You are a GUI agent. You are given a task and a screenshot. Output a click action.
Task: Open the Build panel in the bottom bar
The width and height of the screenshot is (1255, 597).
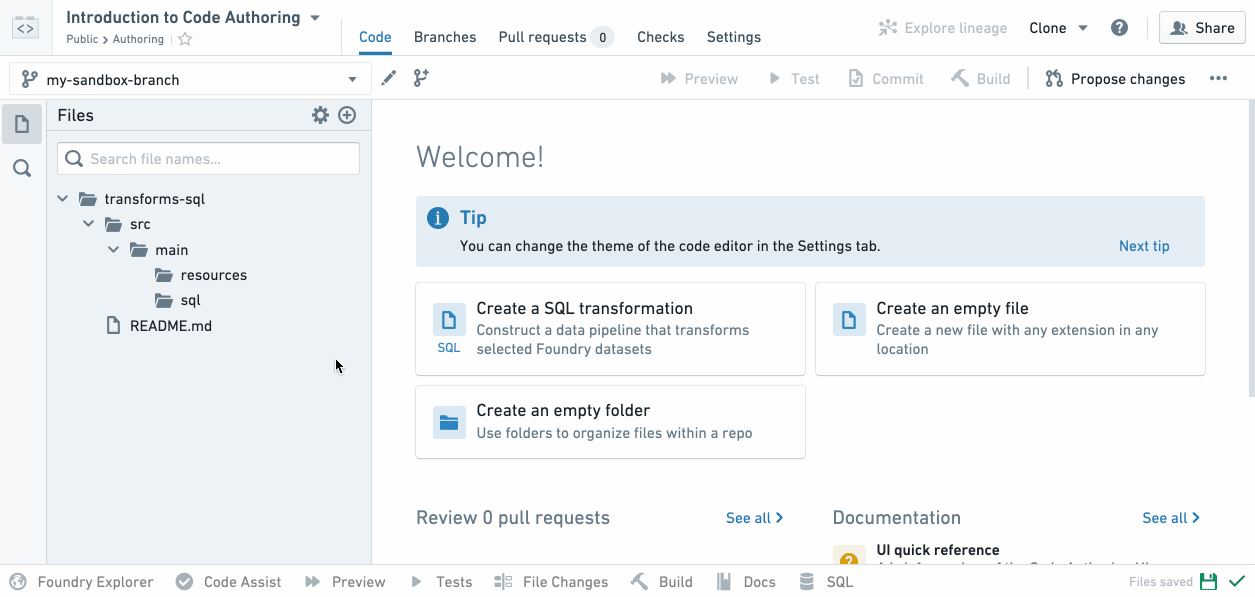coord(662,582)
